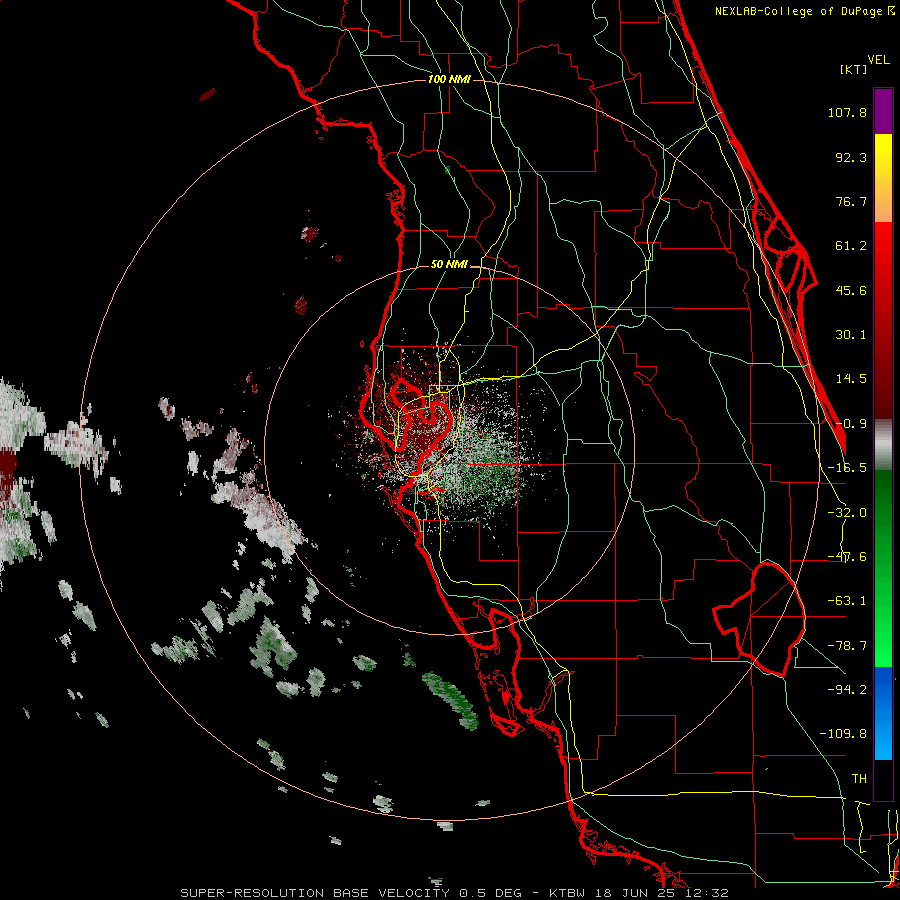Select the 107.8 legend value
Viewport: 900px width, 900px height.
847,112
